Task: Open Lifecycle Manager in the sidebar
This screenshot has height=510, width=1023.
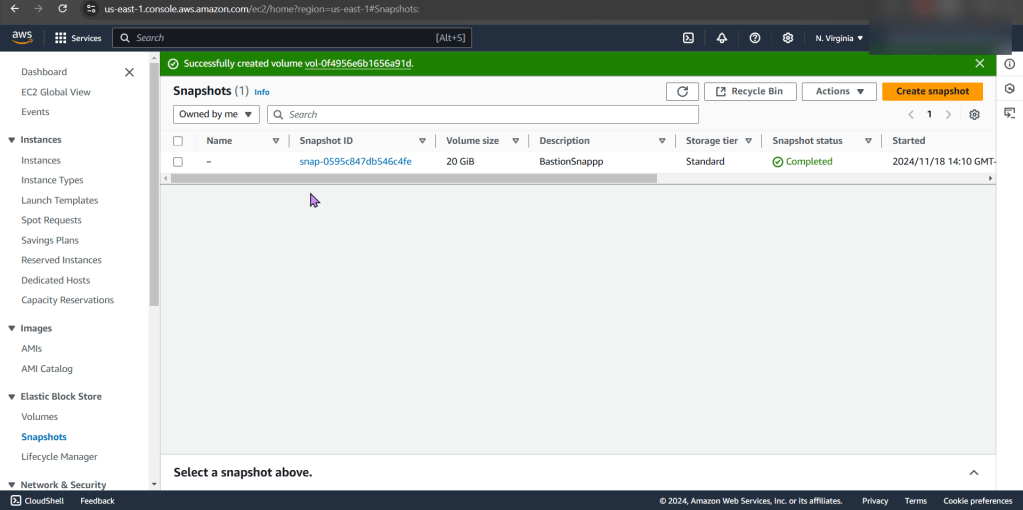Action: pyautogui.click(x=59, y=457)
